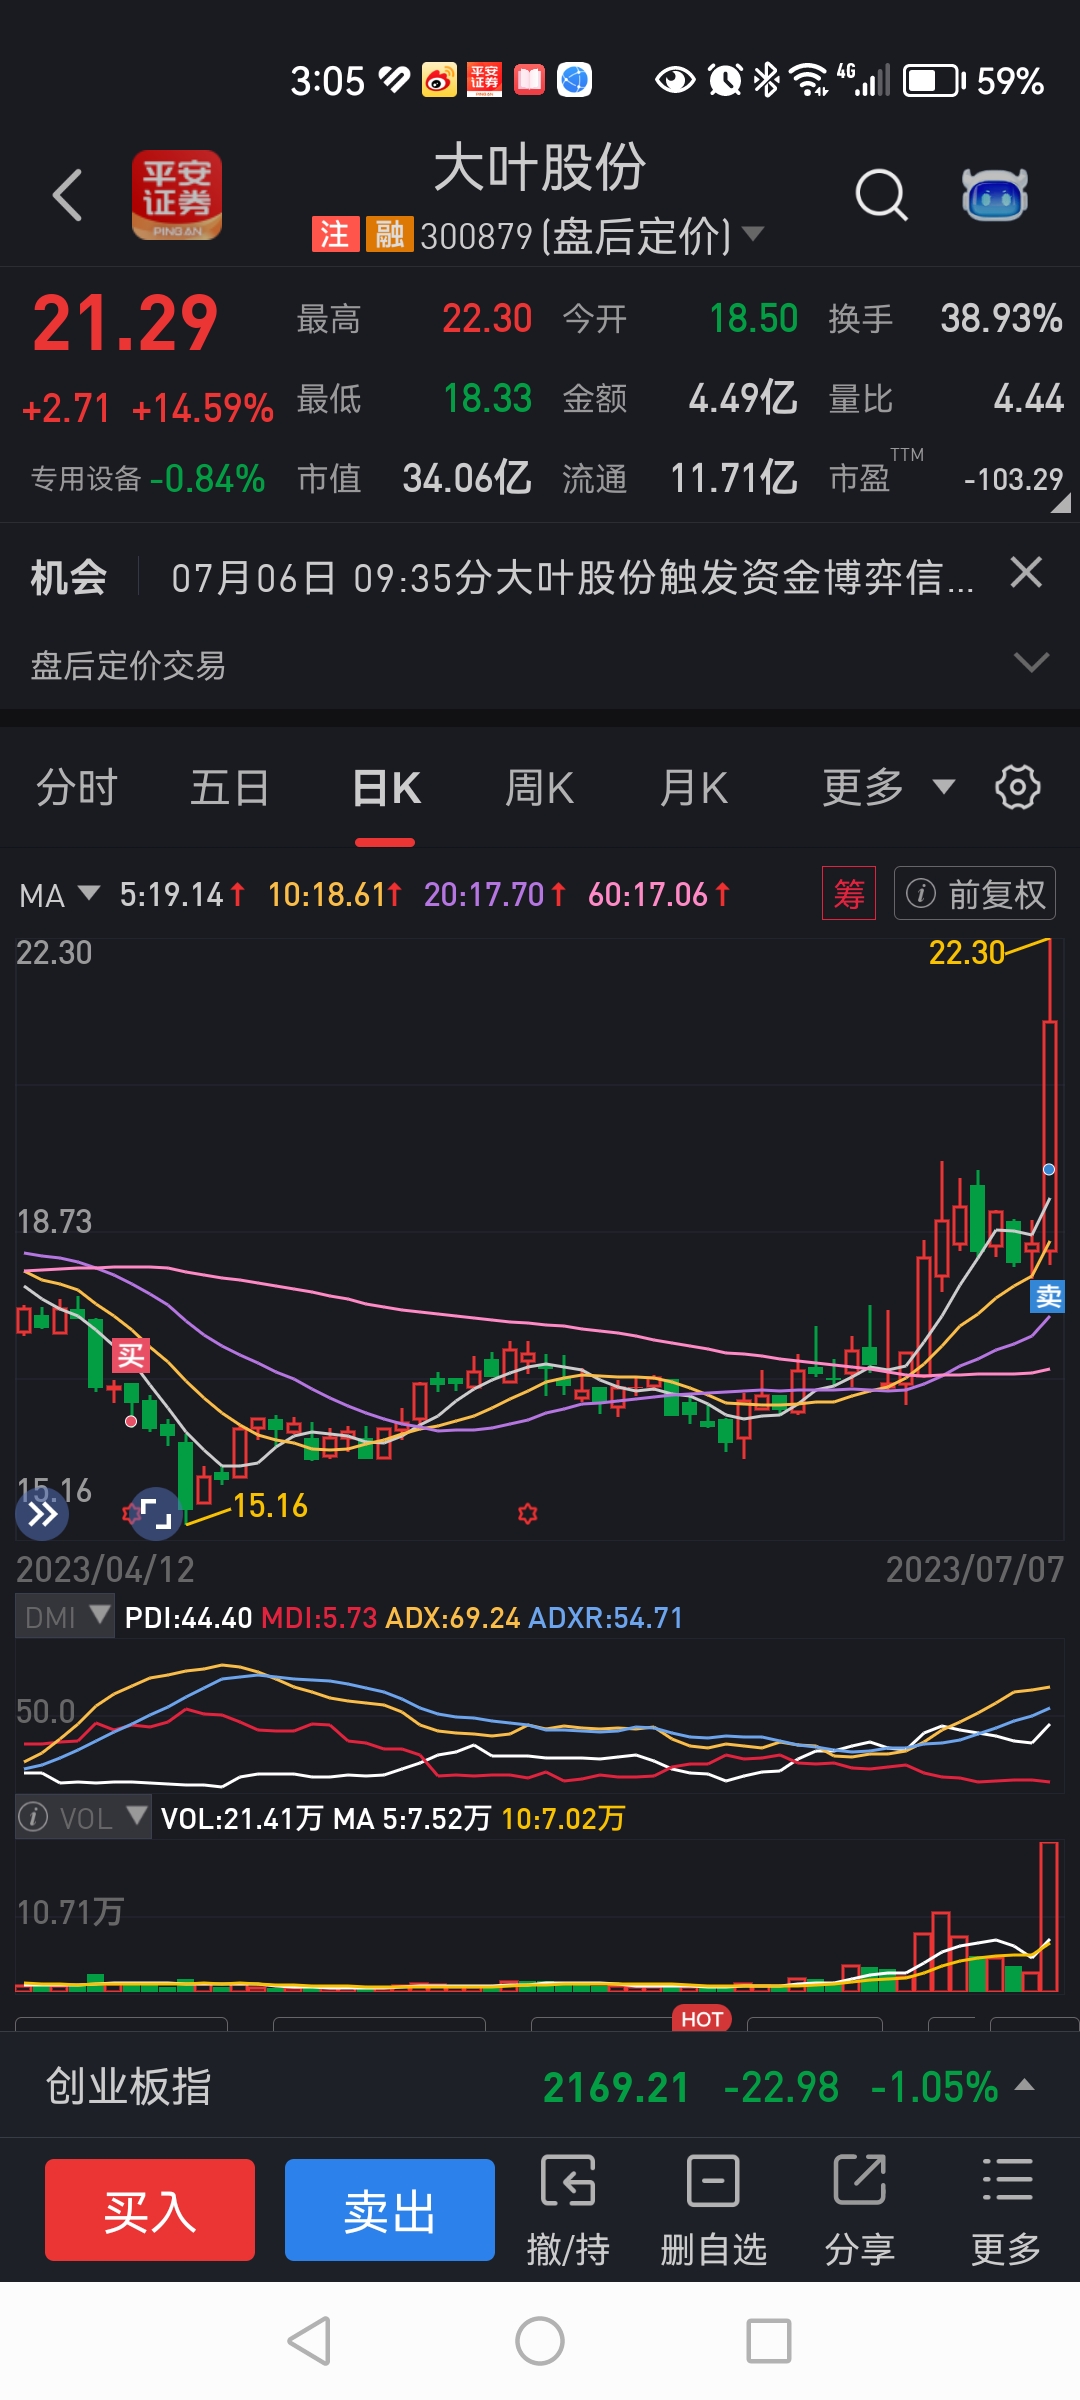The height and width of the screenshot is (2400, 1080).
Task: Tap the 2023/07/07 date label
Action: coord(975,1569)
